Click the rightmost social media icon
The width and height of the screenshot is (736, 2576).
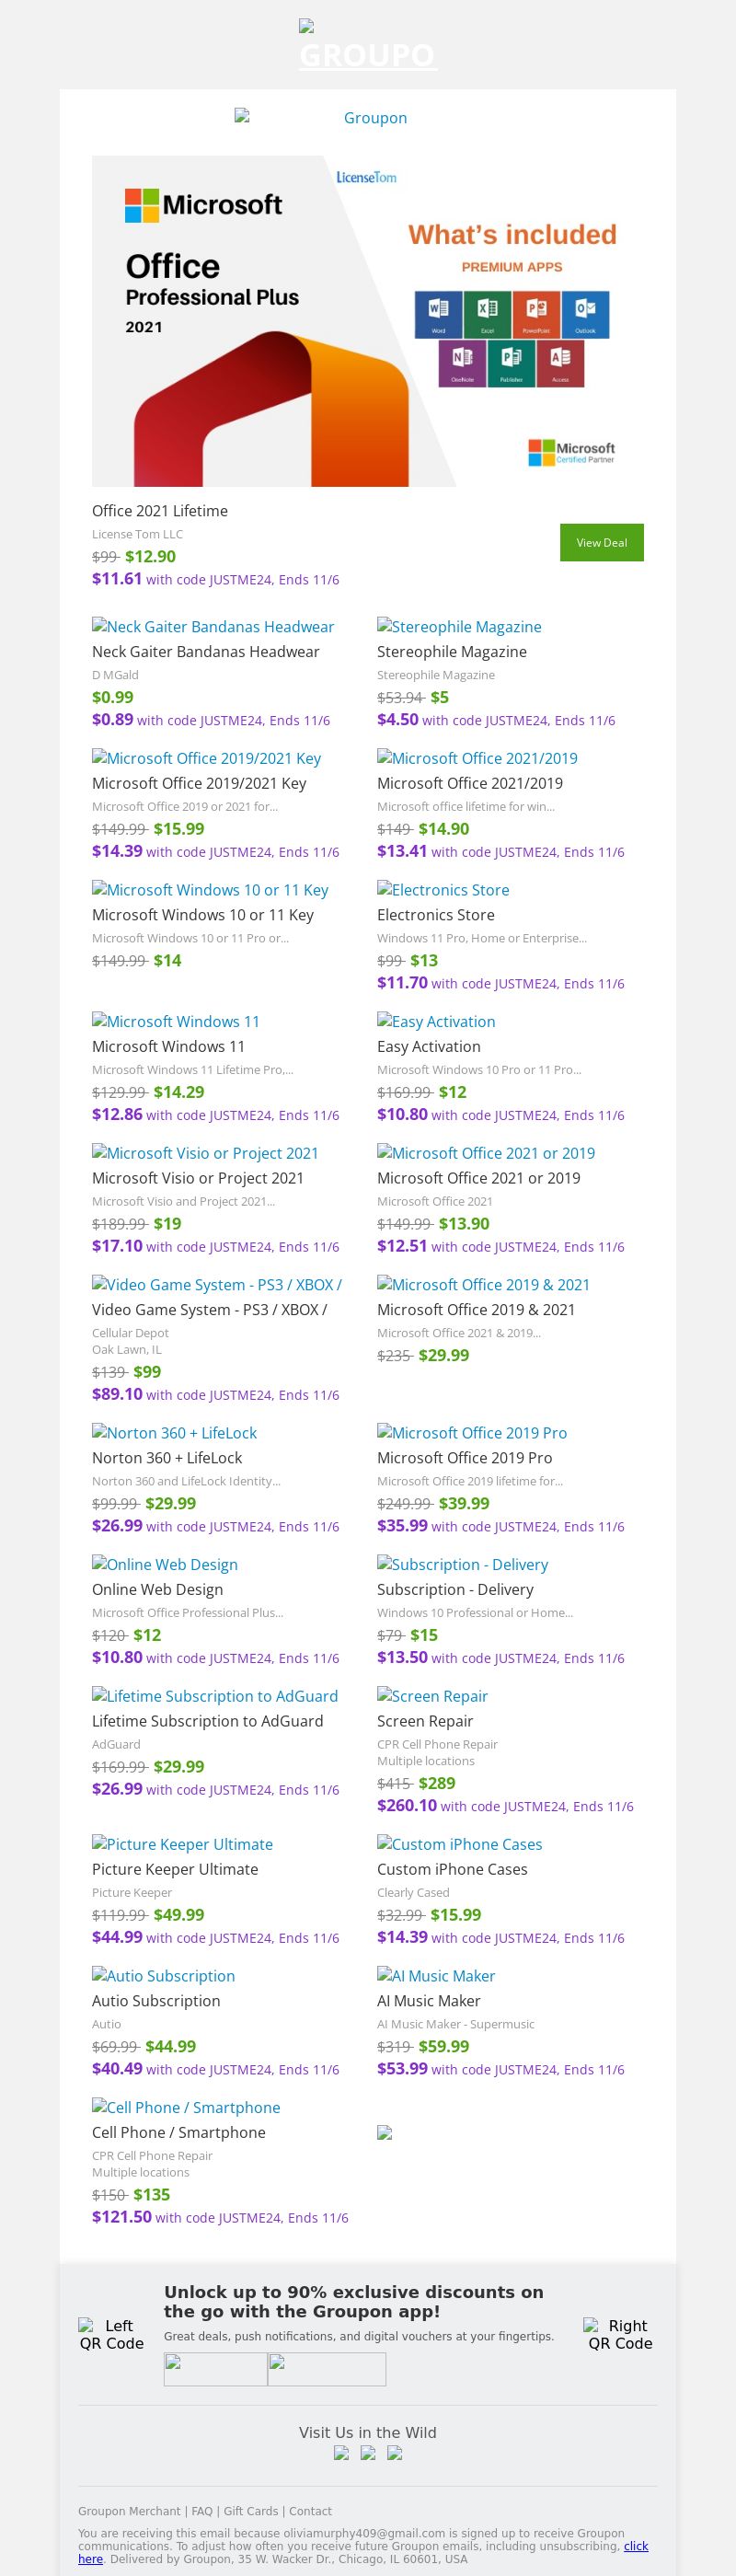click(x=395, y=2453)
